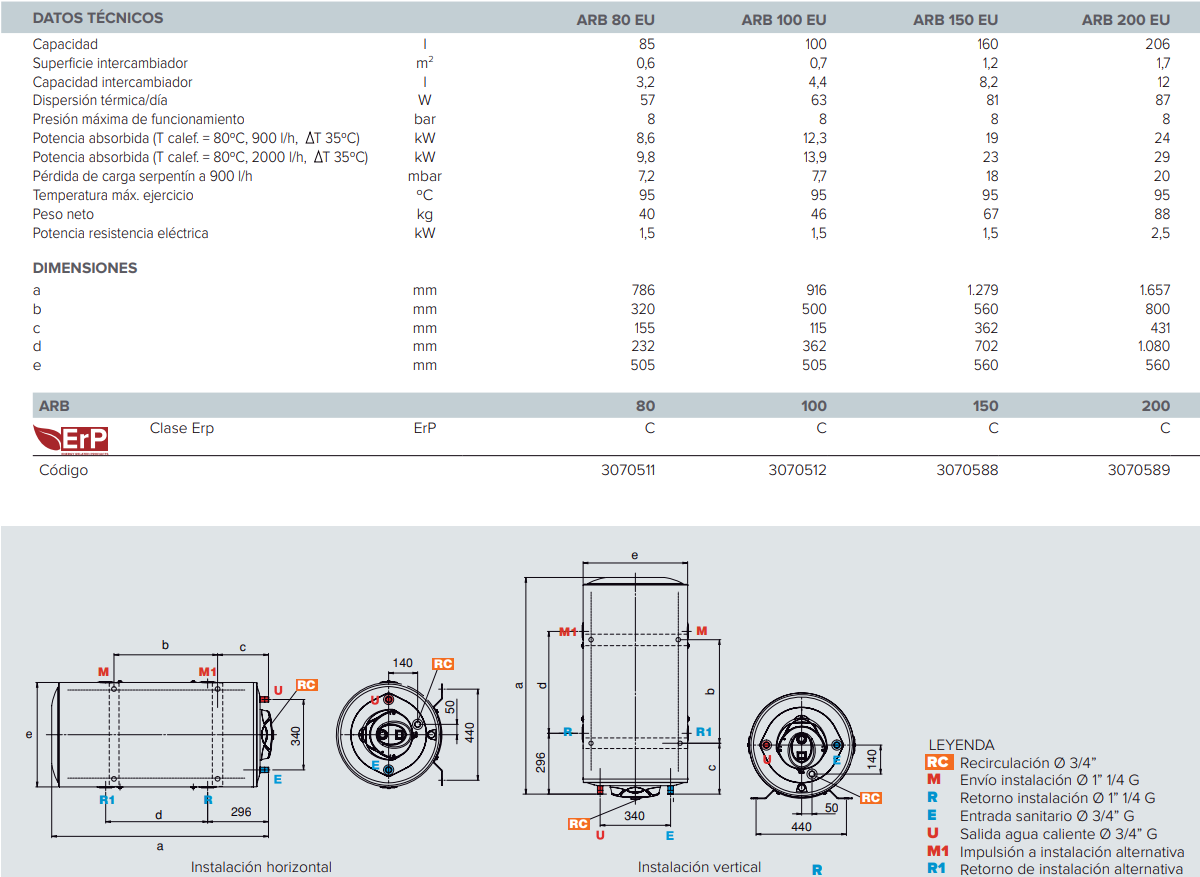Click product code 3070512
Screen dimensions: 1200x877
coord(797,470)
